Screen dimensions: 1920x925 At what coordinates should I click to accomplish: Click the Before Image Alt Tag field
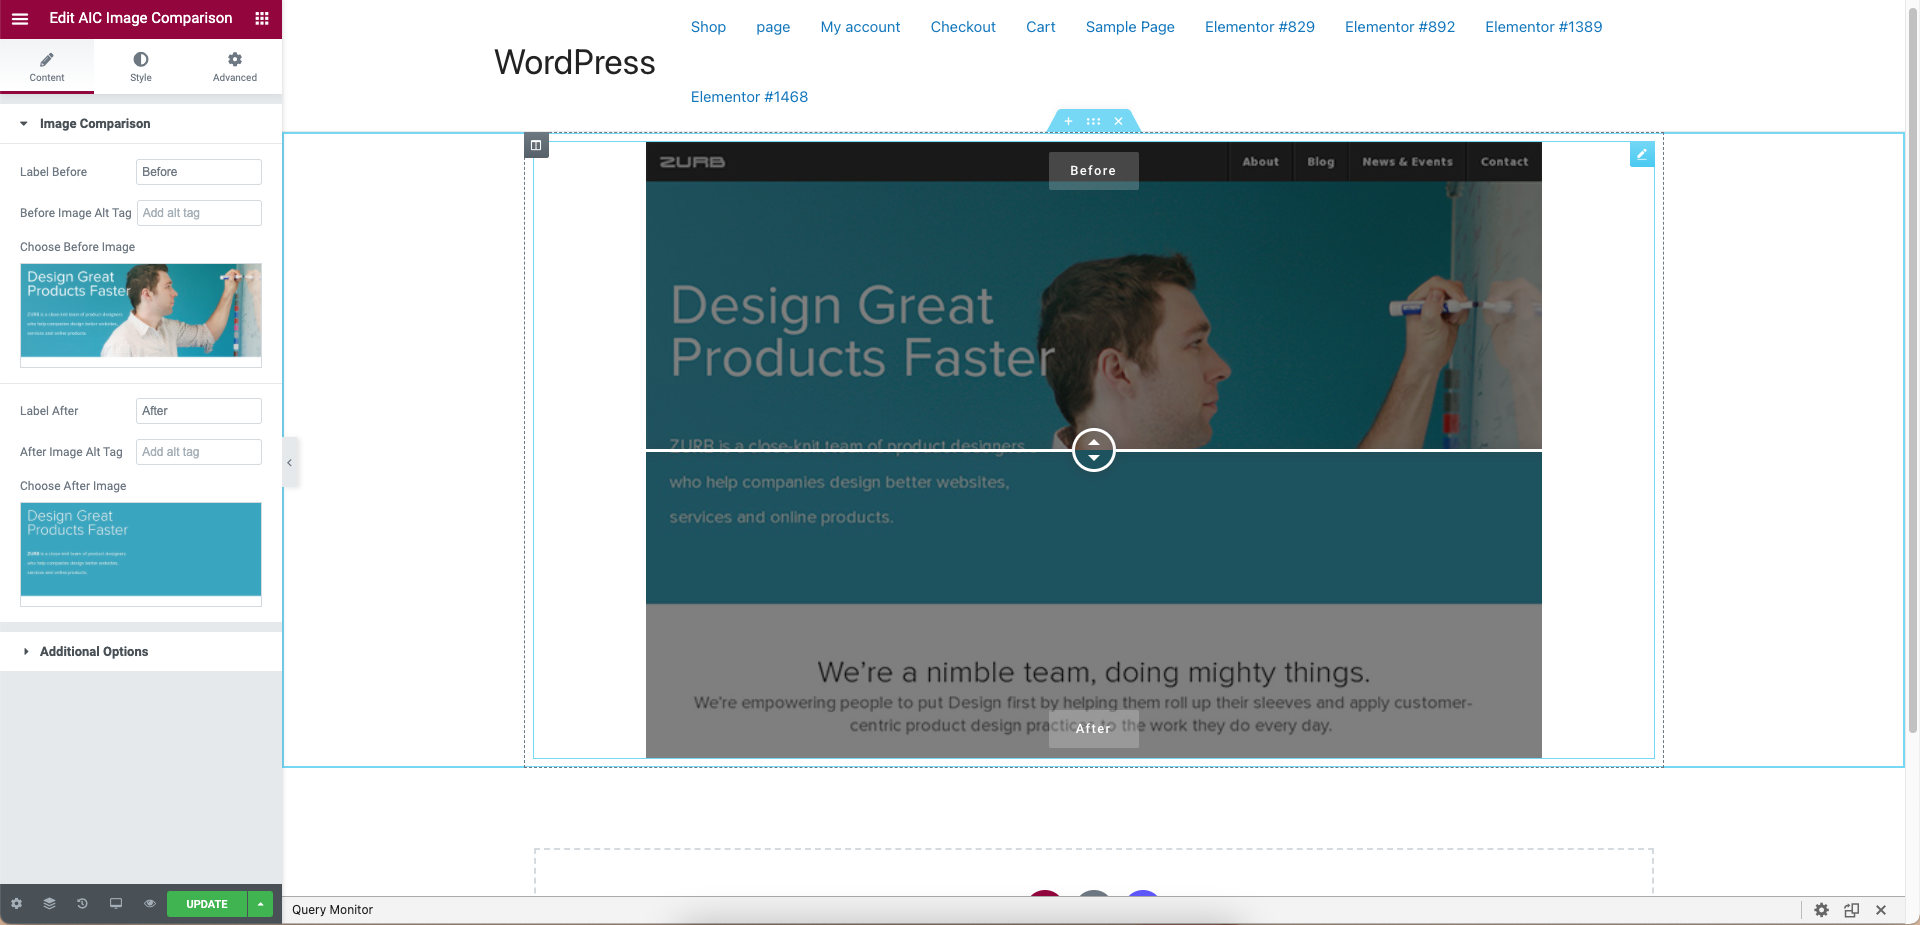click(199, 213)
